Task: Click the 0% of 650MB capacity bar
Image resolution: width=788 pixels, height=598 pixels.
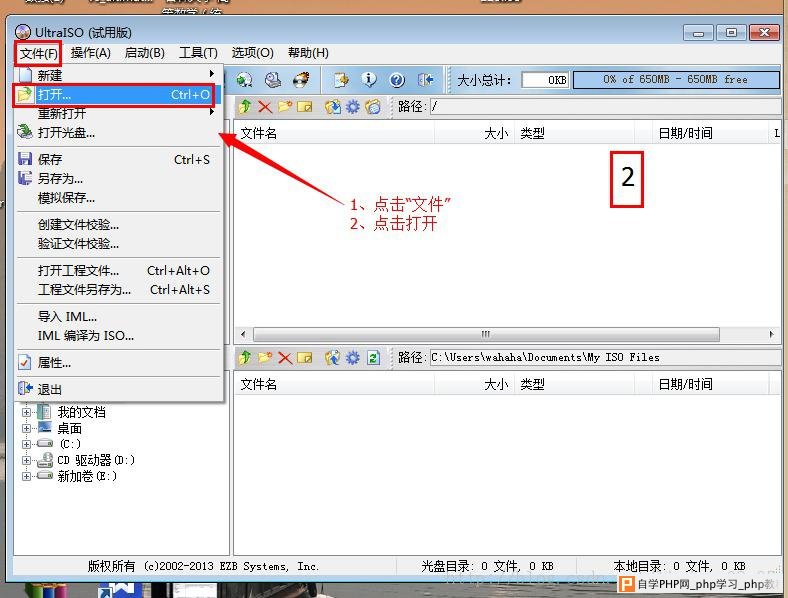Action: pos(676,79)
